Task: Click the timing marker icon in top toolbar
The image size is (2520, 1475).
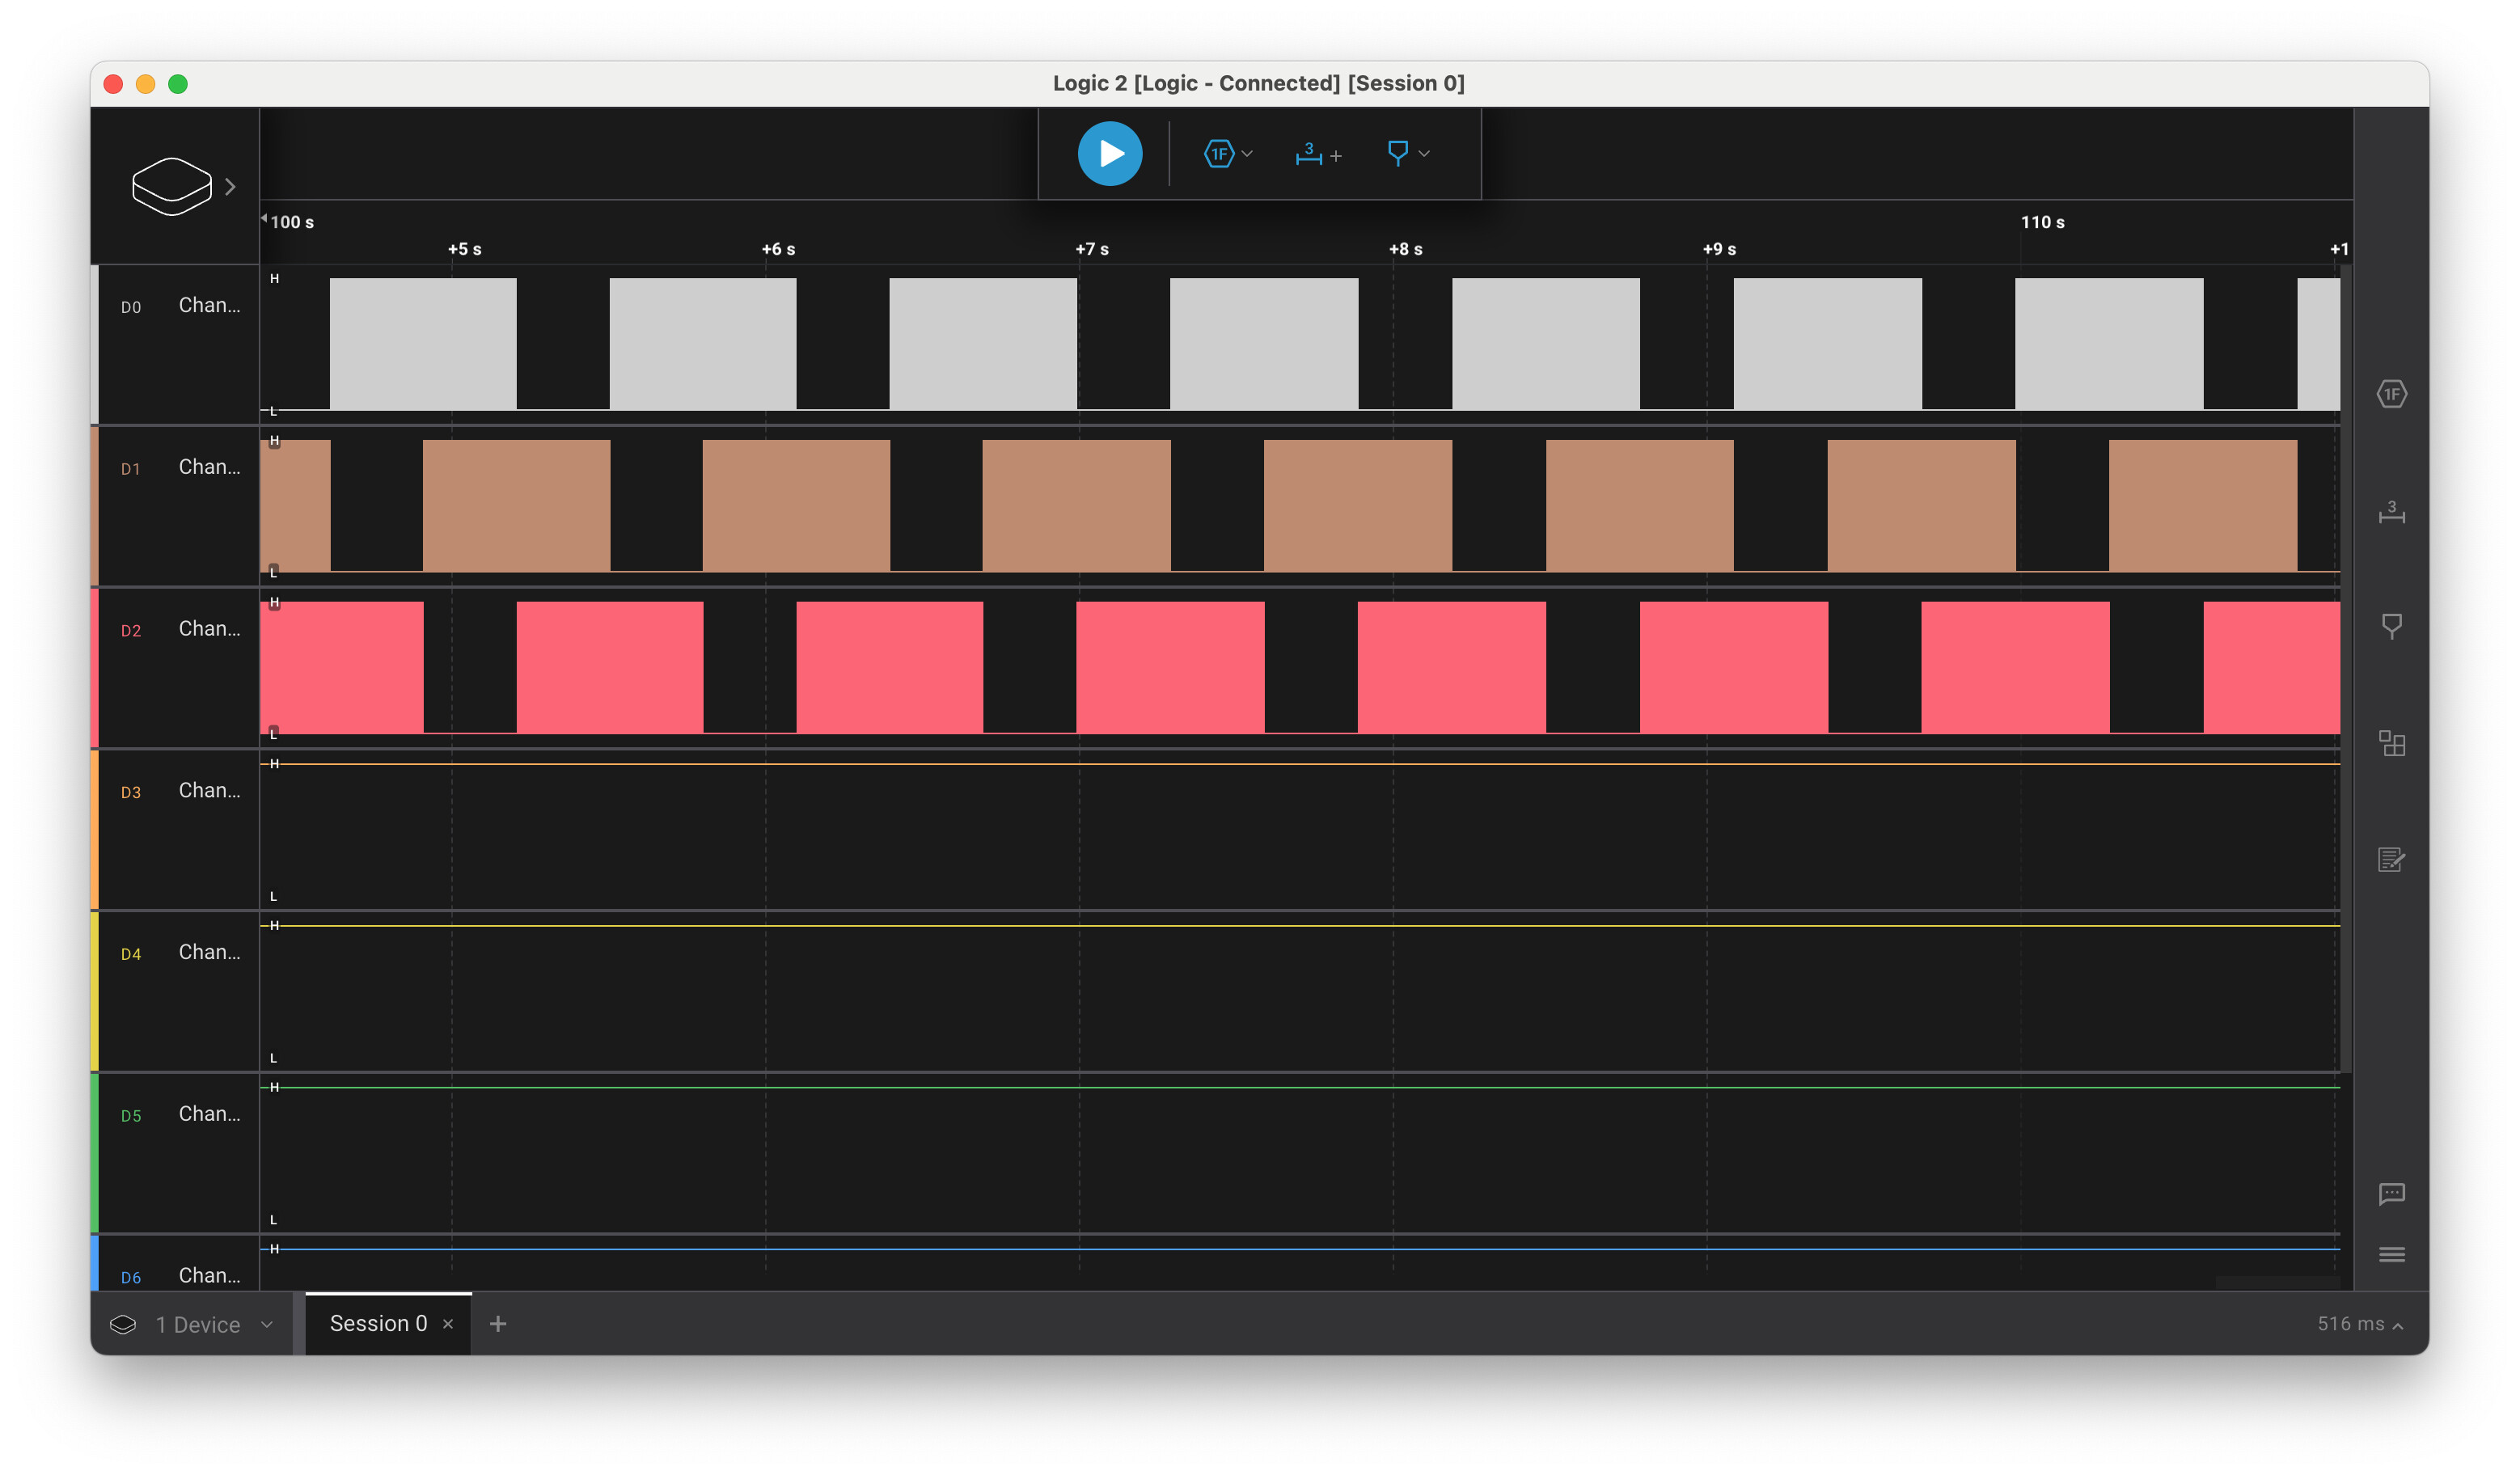Action: [1397, 153]
